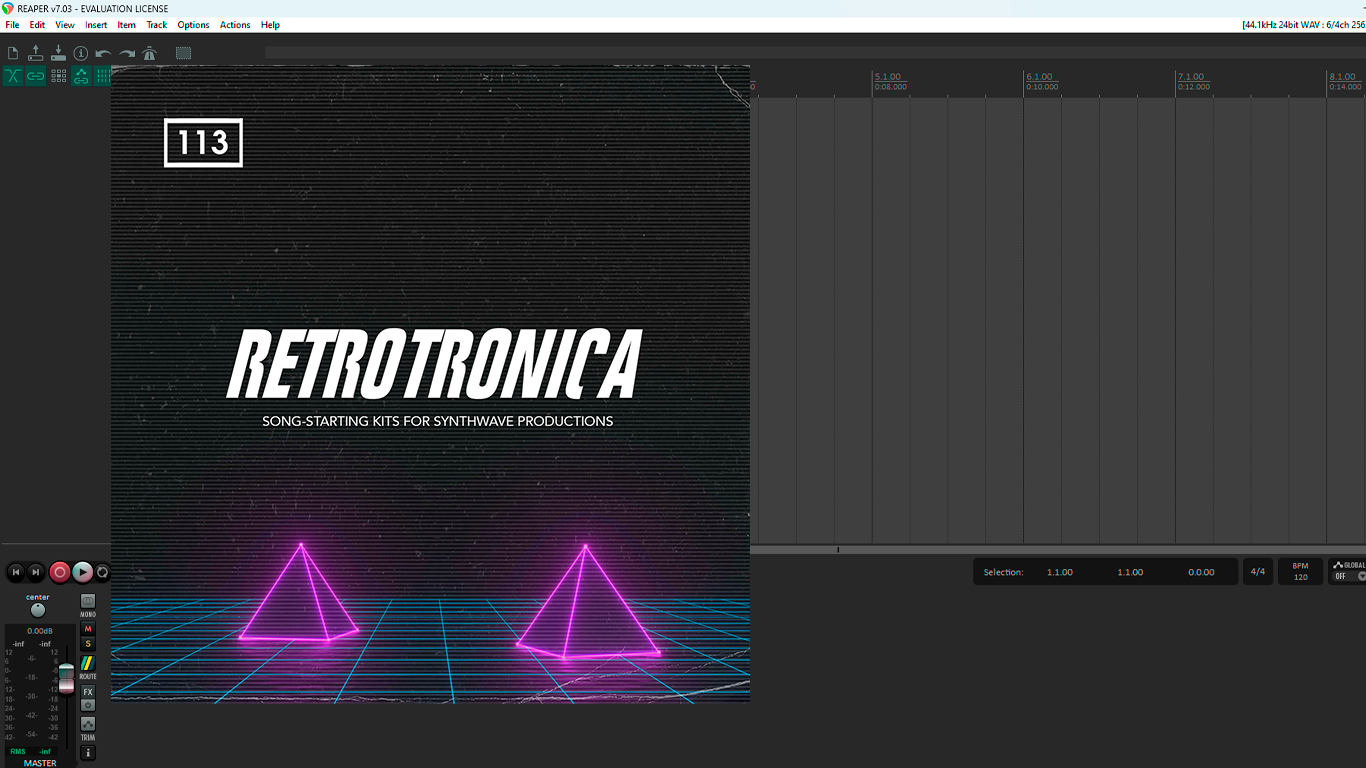Click the BPM 120 tempo field
1366x768 pixels.
click(x=1300, y=572)
